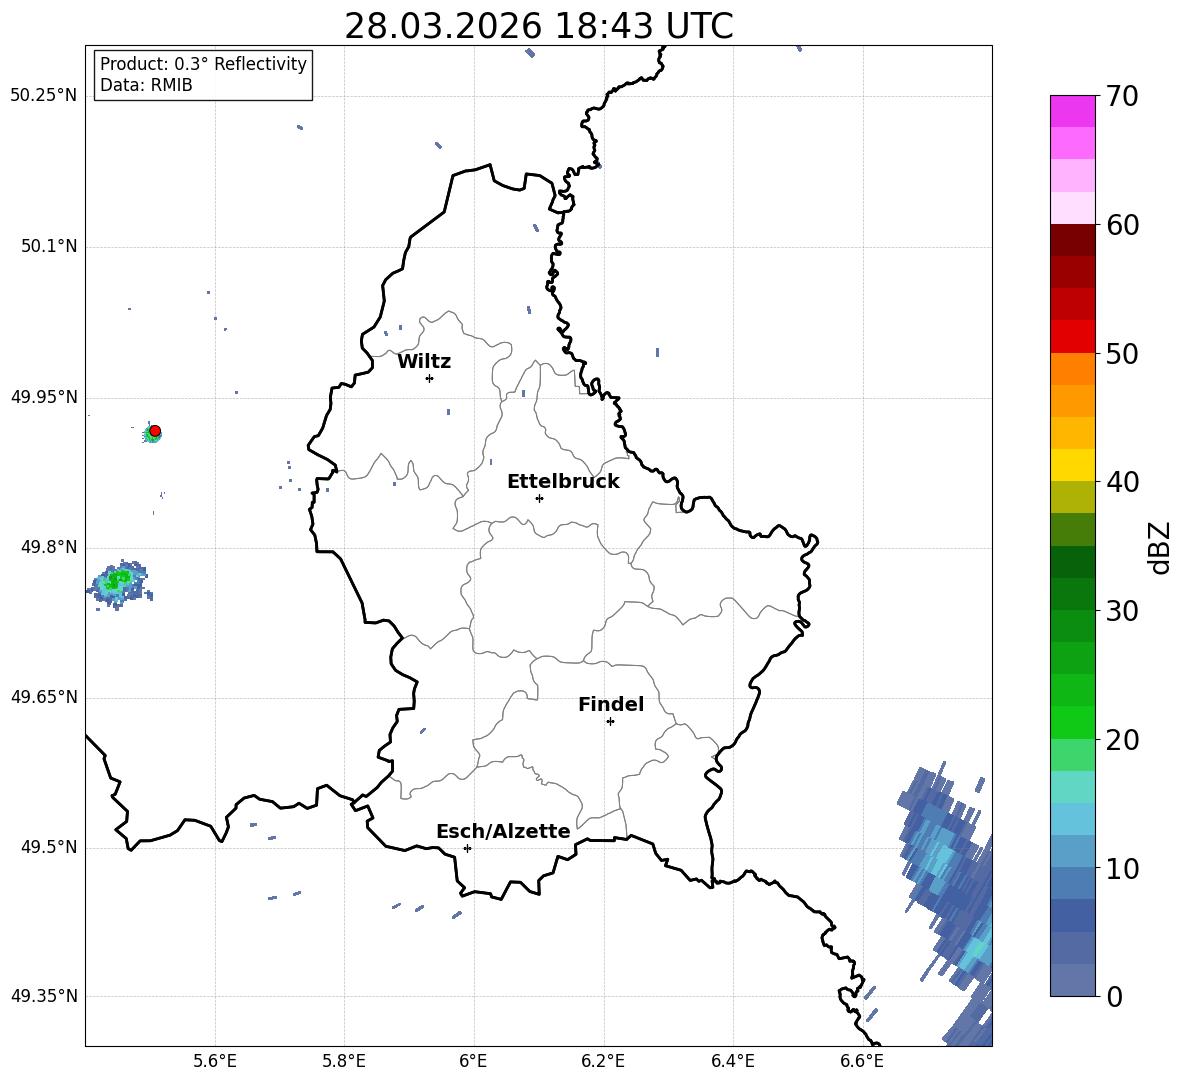Click the colorbar tick label 30
Image resolution: width=1184 pixels, height=1081 pixels.
pyautogui.click(x=1121, y=611)
